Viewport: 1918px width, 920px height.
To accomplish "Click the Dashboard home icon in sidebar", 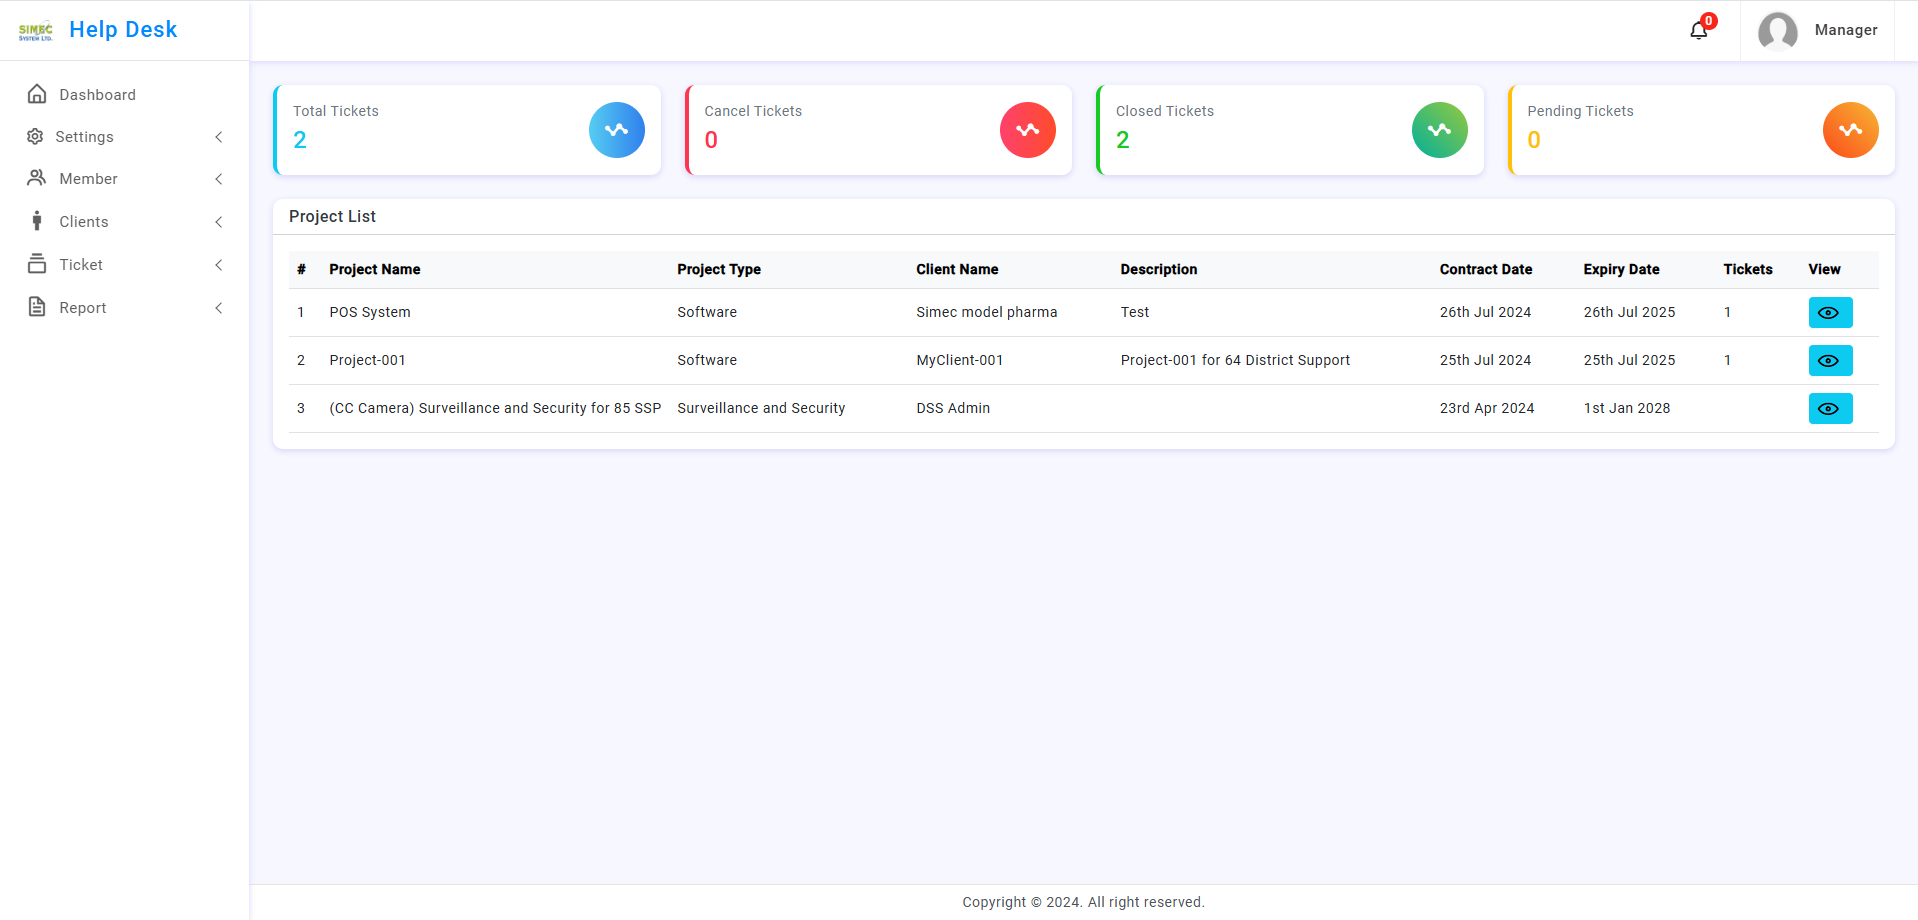I will click(x=37, y=94).
